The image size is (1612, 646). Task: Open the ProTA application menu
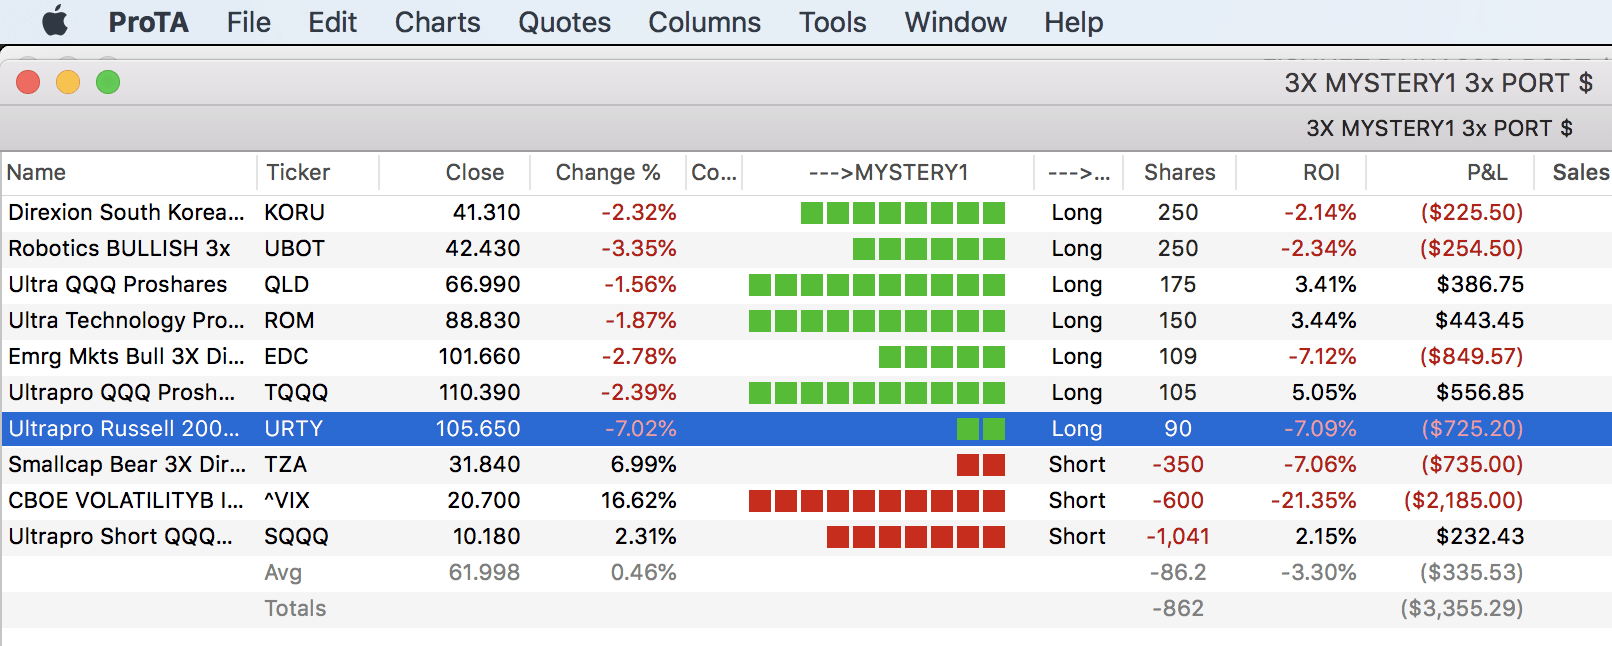(x=148, y=22)
